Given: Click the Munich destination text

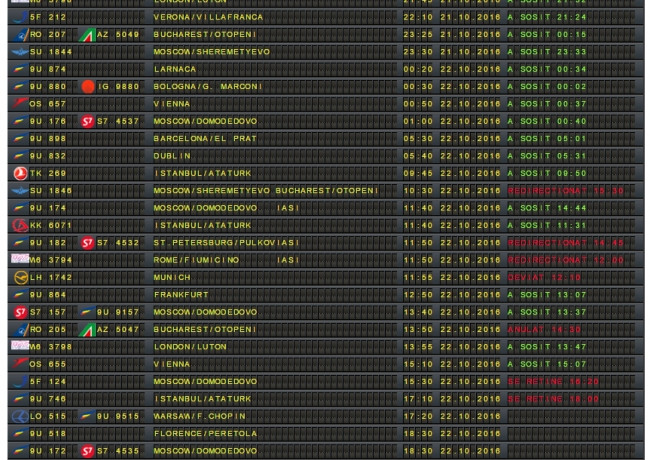Looking at the screenshot, I should point(171,276).
